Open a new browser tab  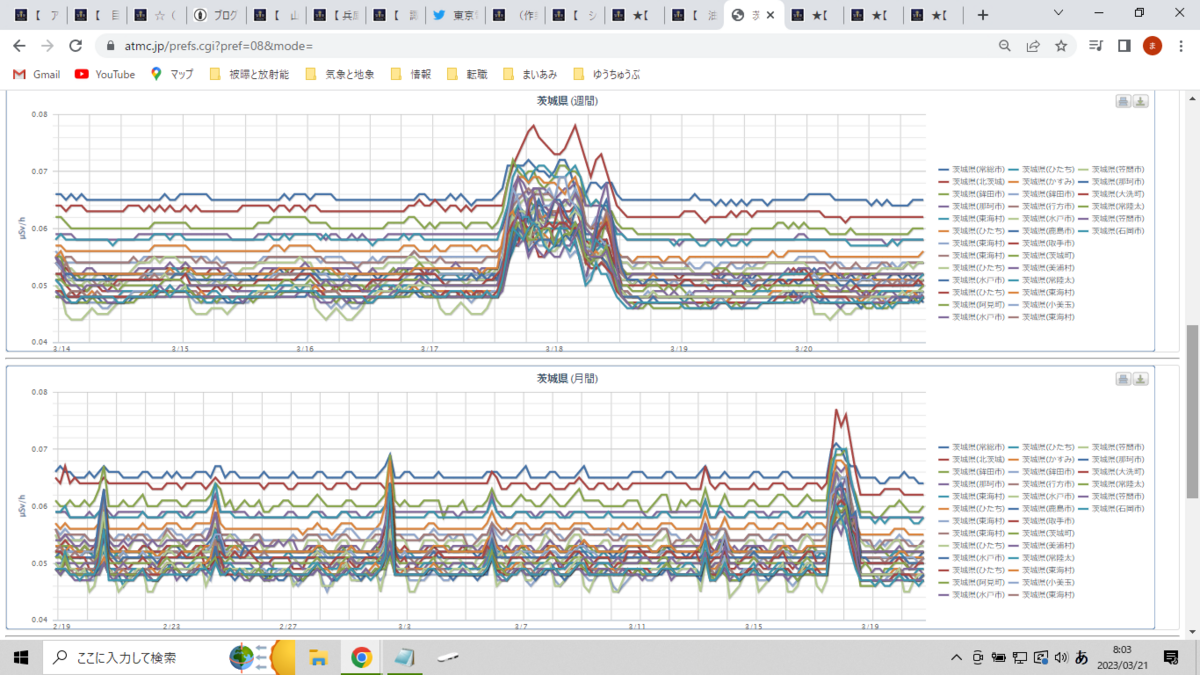coord(983,15)
